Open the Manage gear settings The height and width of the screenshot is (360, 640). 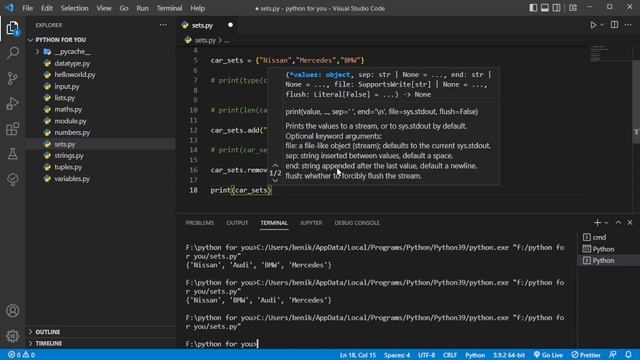pos(12,336)
